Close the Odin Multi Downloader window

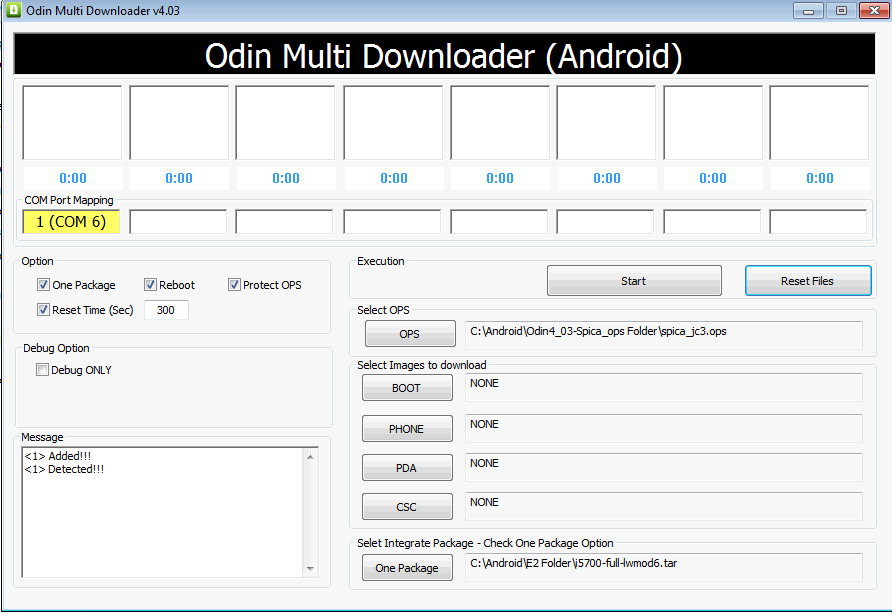pos(874,10)
